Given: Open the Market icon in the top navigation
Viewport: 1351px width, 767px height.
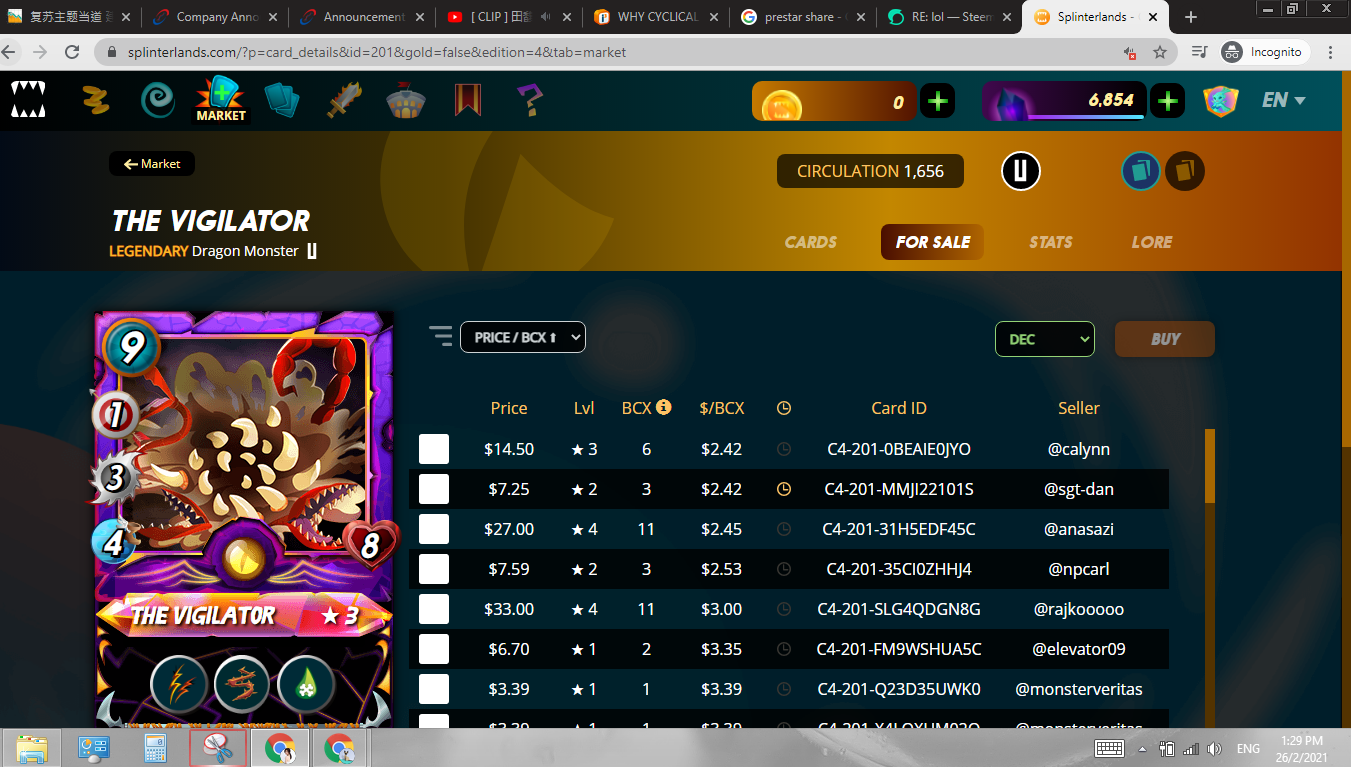Looking at the screenshot, I should tap(221, 100).
